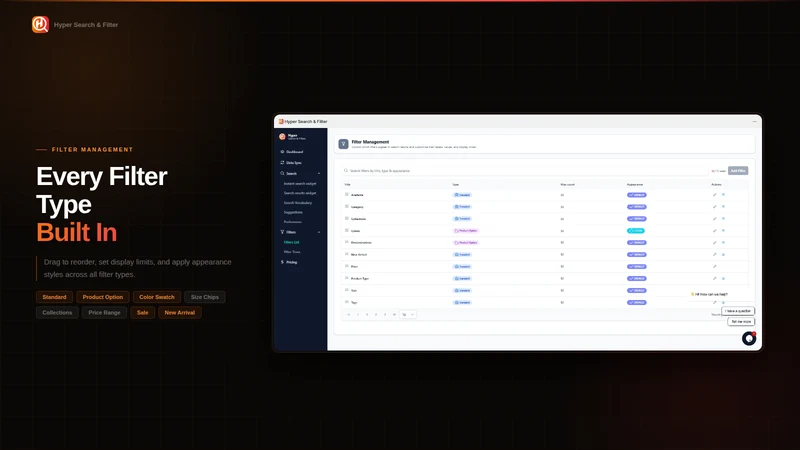The image size is (800, 450).
Task: Open Instant search widget page
Action: [300, 184]
